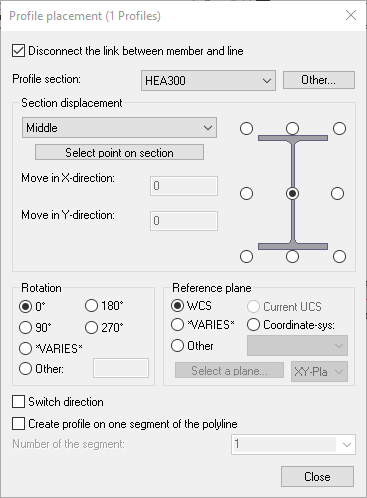Open the Profile section HEA300 dropdown

(x=208, y=80)
